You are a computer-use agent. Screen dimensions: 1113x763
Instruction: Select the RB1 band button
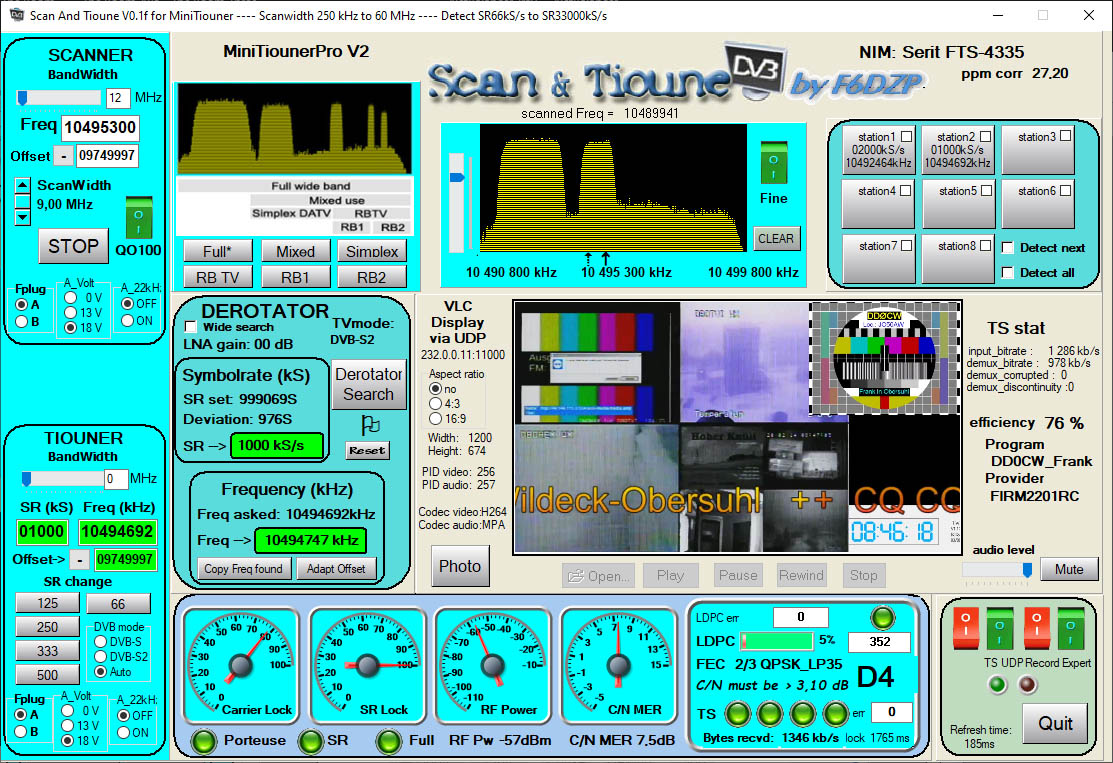tap(295, 278)
